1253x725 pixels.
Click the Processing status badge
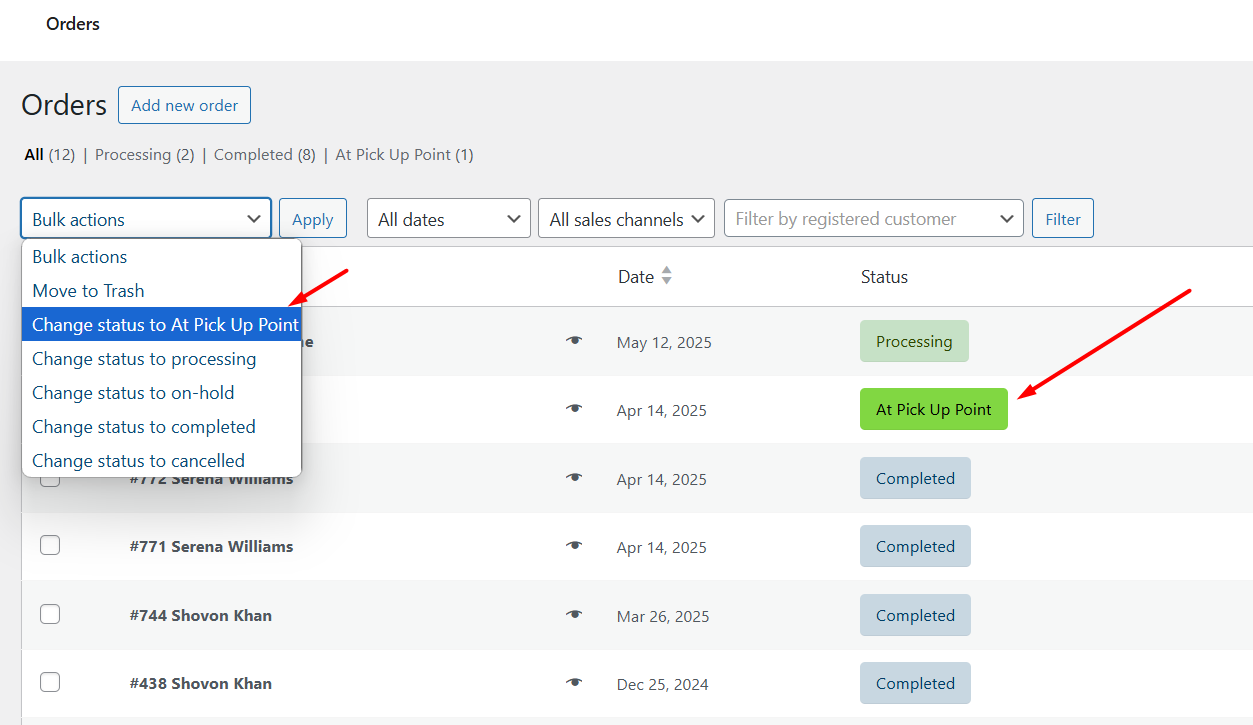(x=914, y=341)
